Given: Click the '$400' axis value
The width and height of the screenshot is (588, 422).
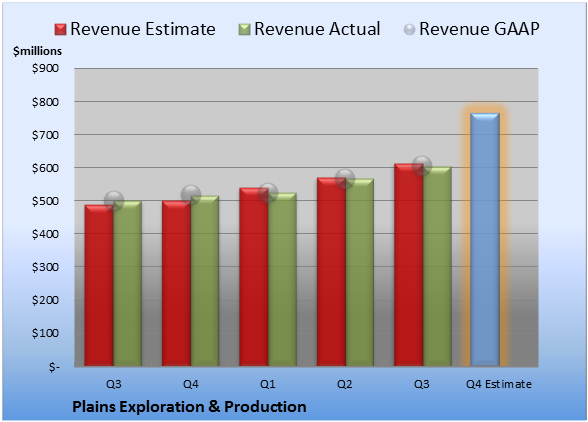Looking at the screenshot, I should tap(45, 234).
